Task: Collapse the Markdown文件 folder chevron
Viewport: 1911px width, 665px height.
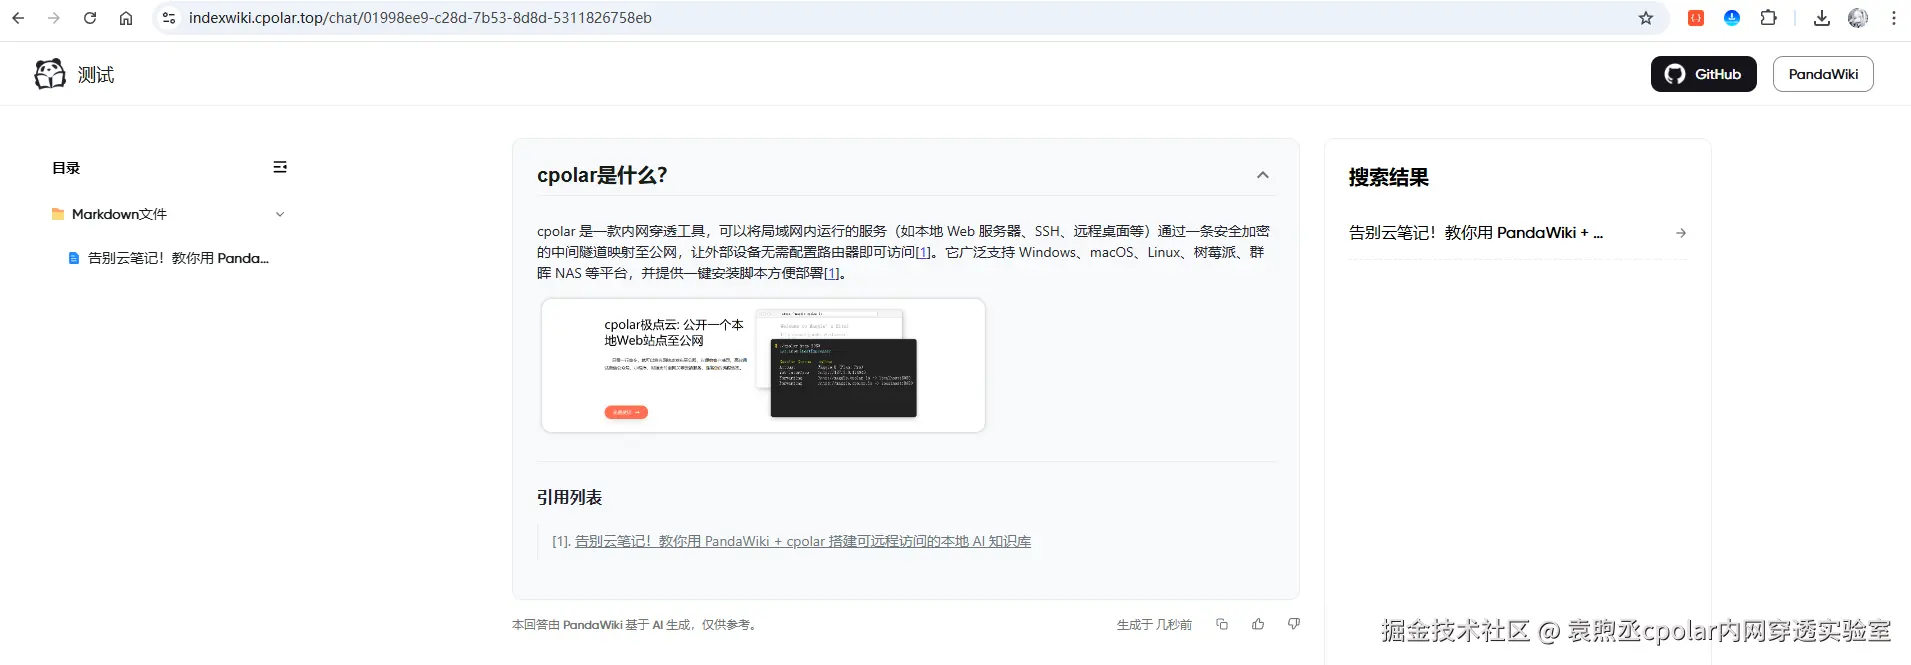Action: point(280,214)
